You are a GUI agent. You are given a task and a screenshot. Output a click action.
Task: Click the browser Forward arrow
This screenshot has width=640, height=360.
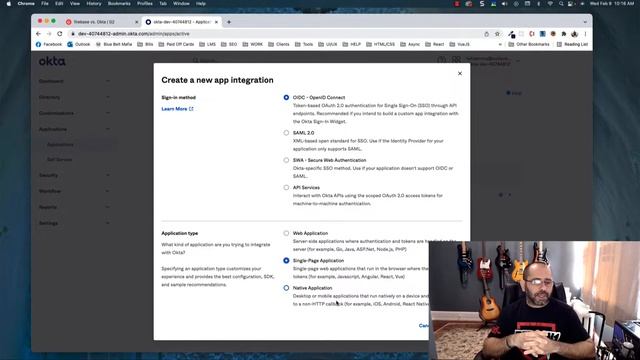point(49,34)
